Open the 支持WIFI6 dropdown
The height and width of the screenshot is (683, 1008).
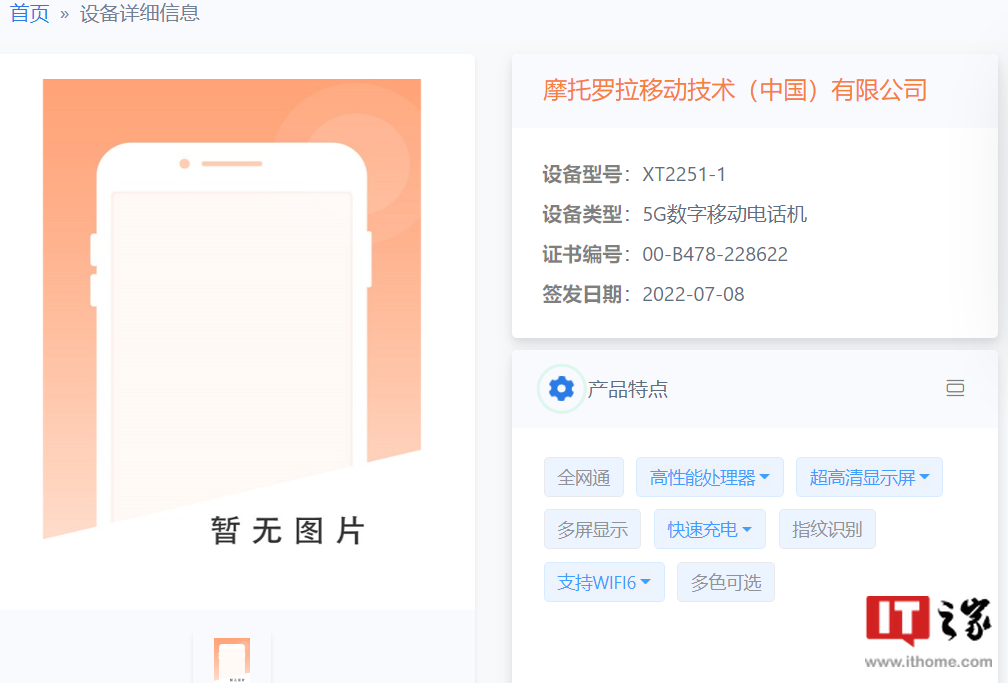(604, 582)
